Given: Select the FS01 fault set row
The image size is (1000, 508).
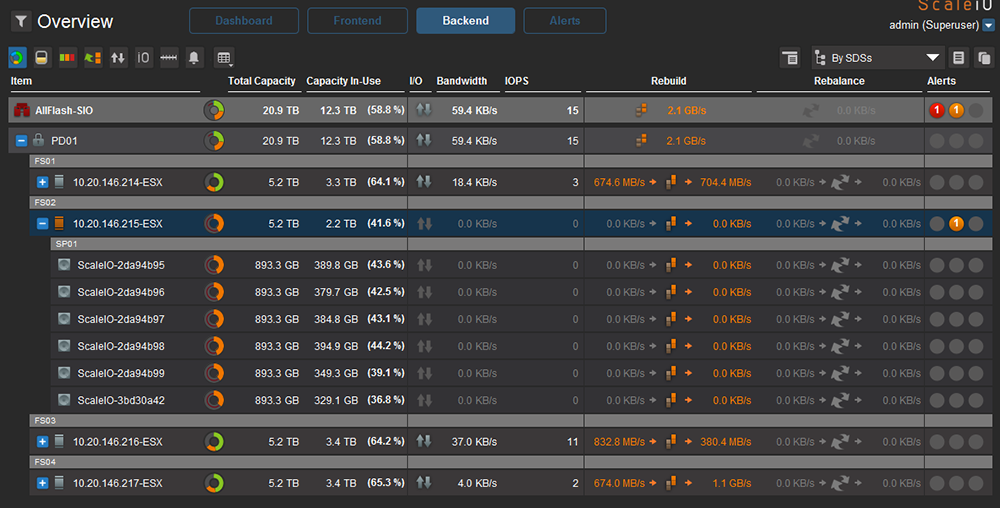Looking at the screenshot, I should (x=511, y=161).
